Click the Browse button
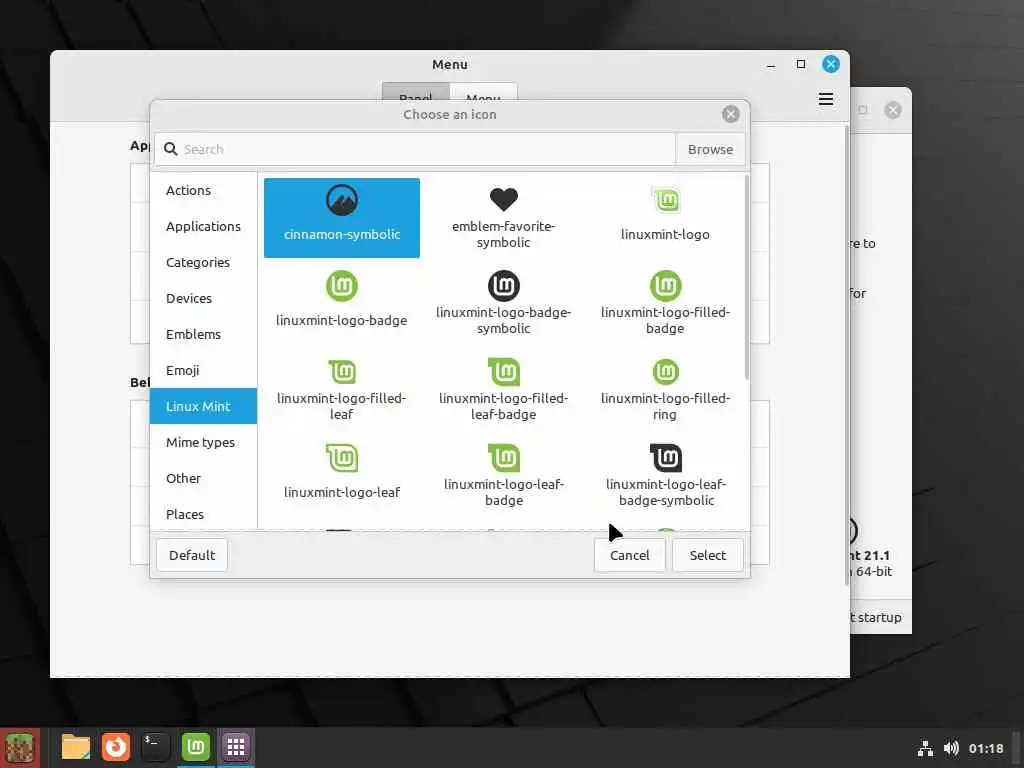 (x=710, y=149)
